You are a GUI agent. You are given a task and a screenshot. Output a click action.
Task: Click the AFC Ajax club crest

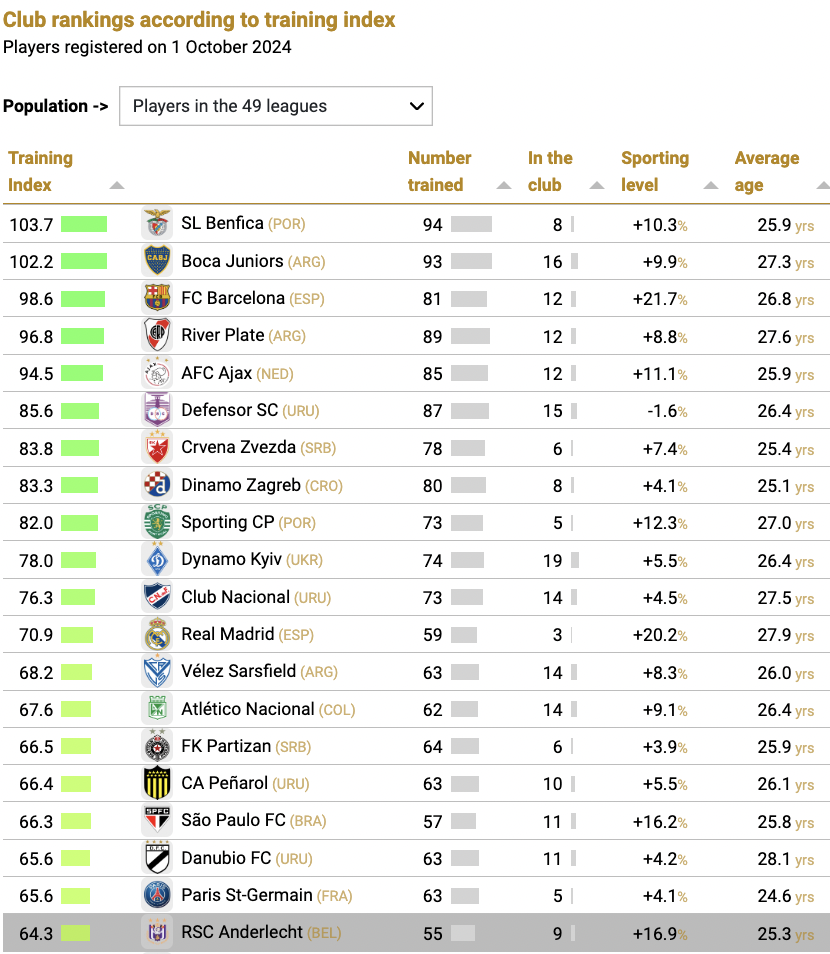click(156, 373)
